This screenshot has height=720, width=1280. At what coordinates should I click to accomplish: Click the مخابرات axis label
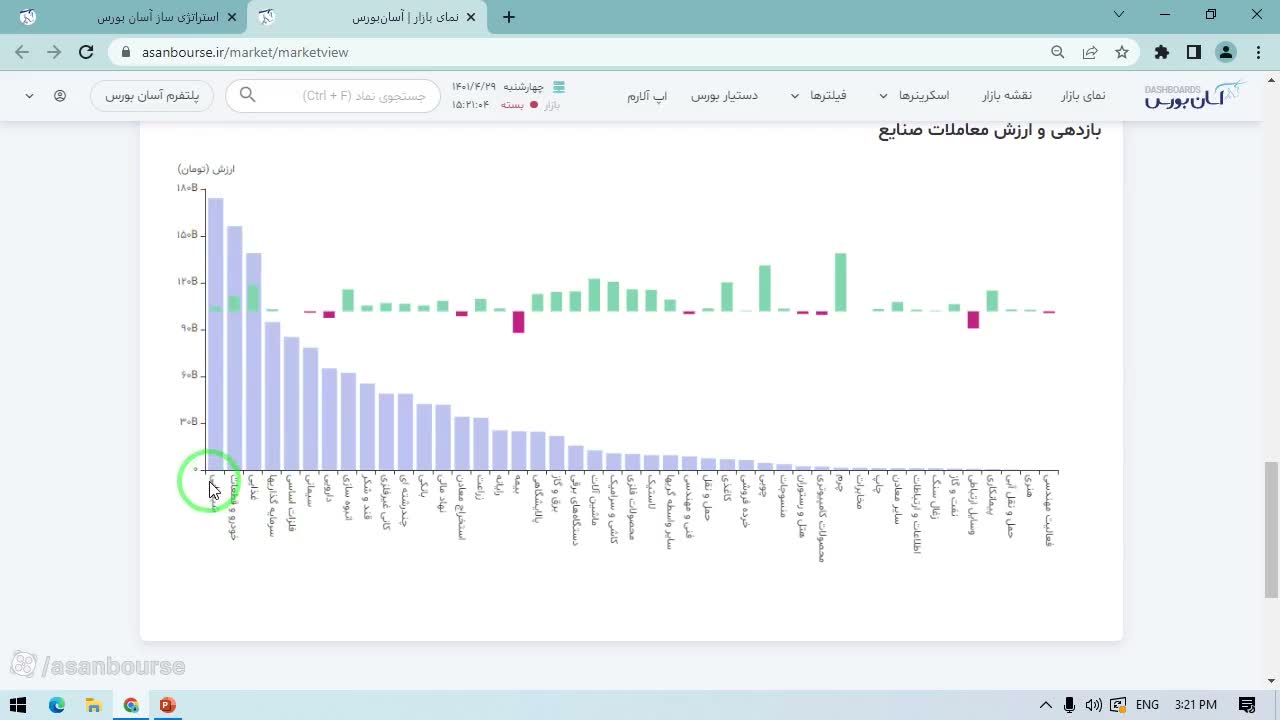click(x=860, y=492)
